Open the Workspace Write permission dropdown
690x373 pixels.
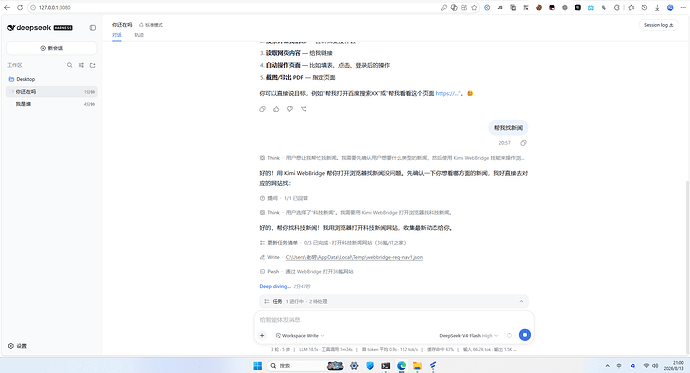(300, 336)
